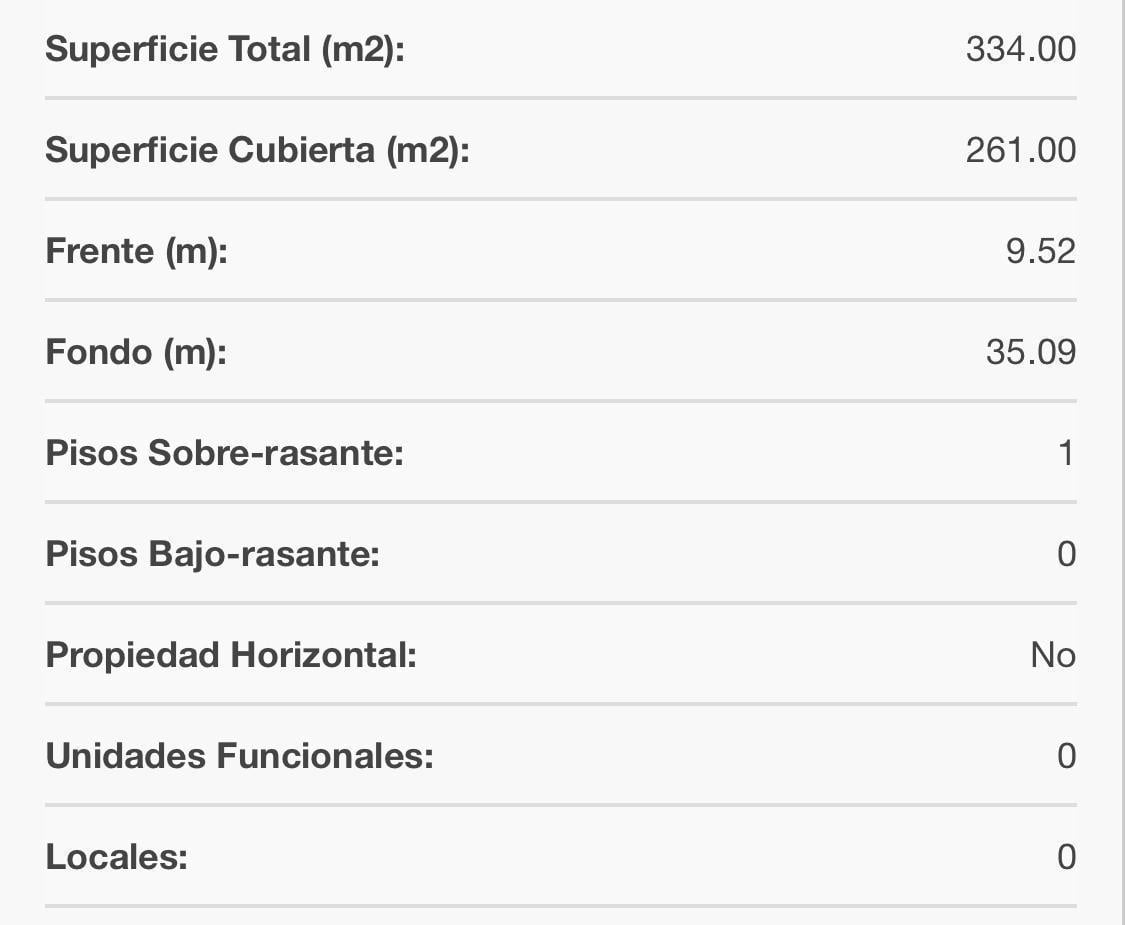Select the Frente (m) label
Screen dimensions: 1125x925
[x=136, y=252]
